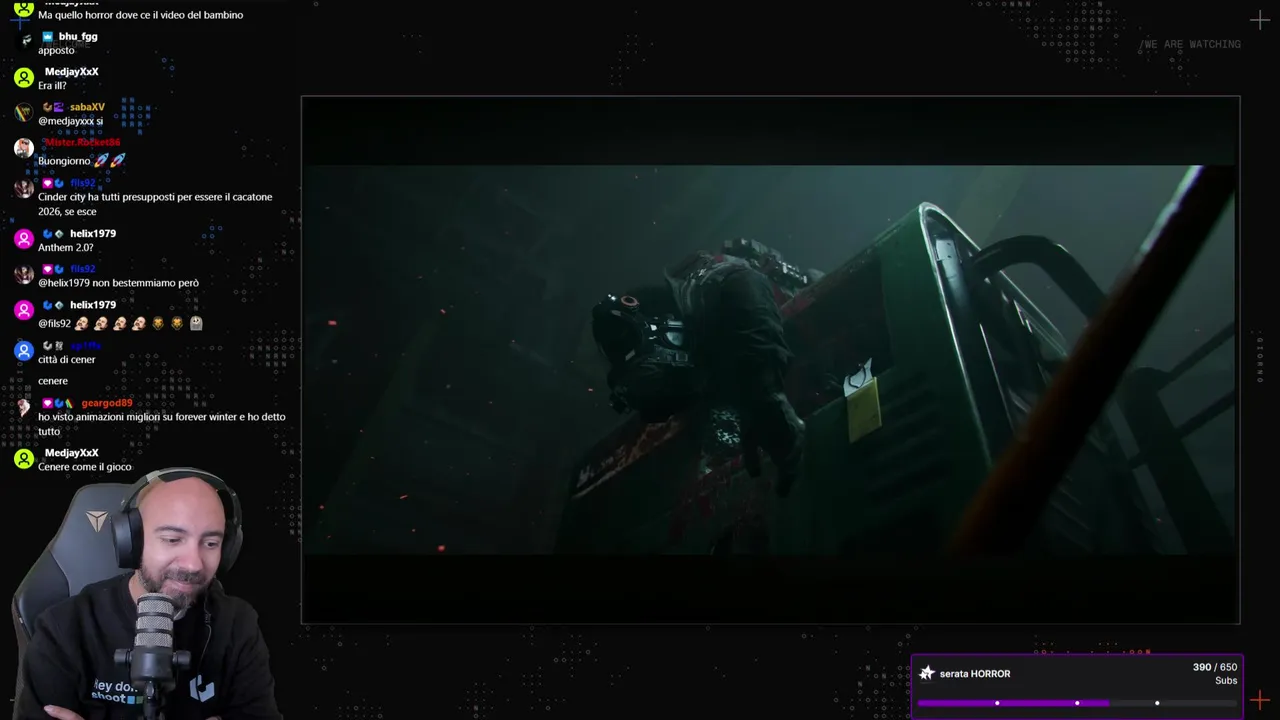Open helix1979 username above 'Anthem 2.0?'

(93, 233)
